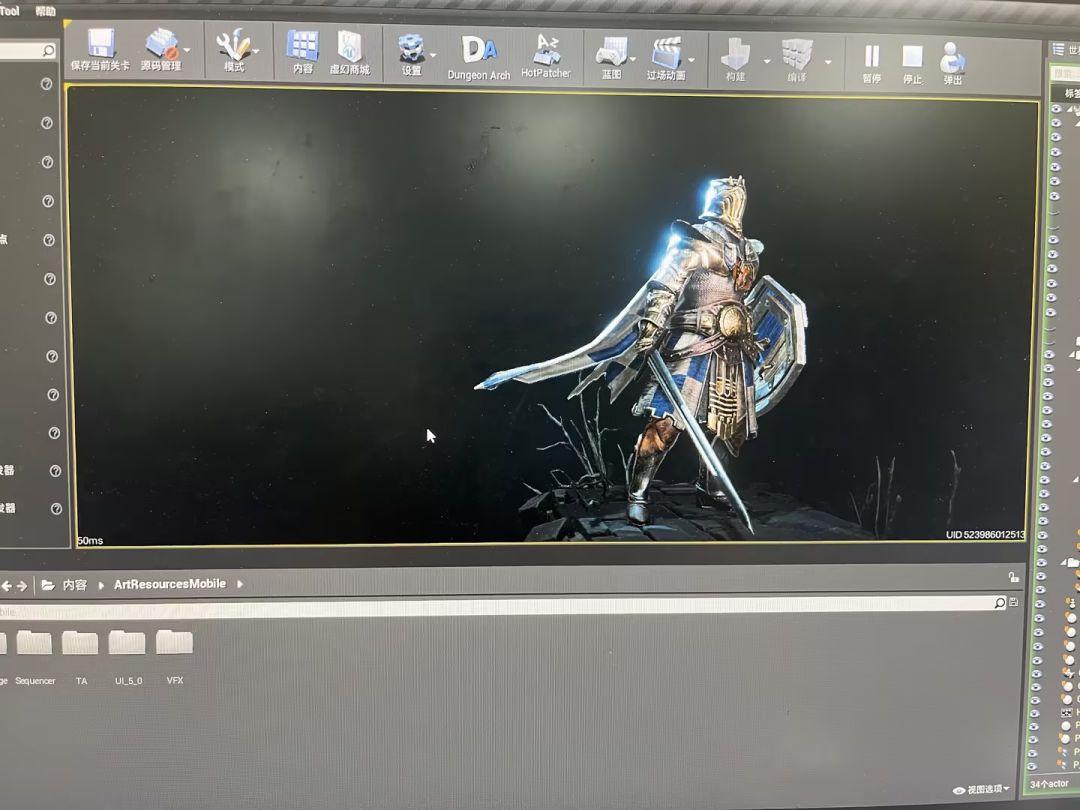
Task: Navigate back in Content Browser history
Action: point(7,585)
